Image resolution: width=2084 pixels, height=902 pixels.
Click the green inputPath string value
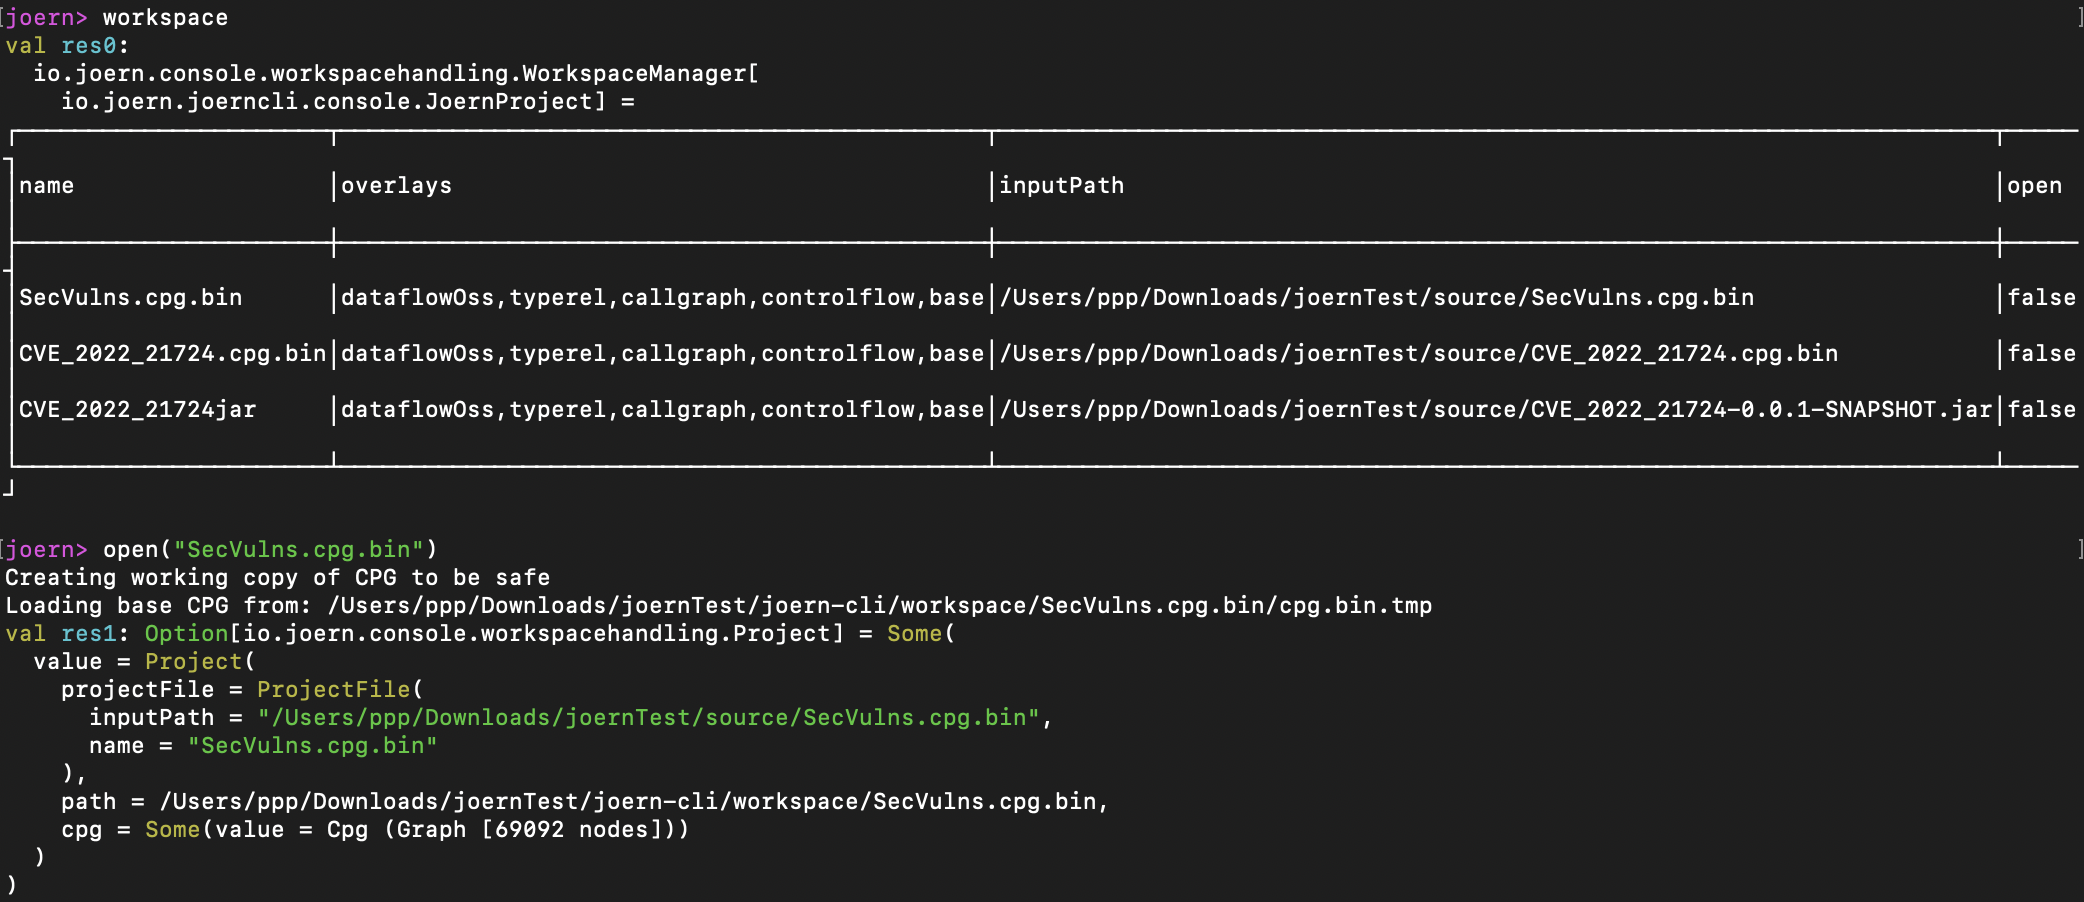click(x=648, y=718)
